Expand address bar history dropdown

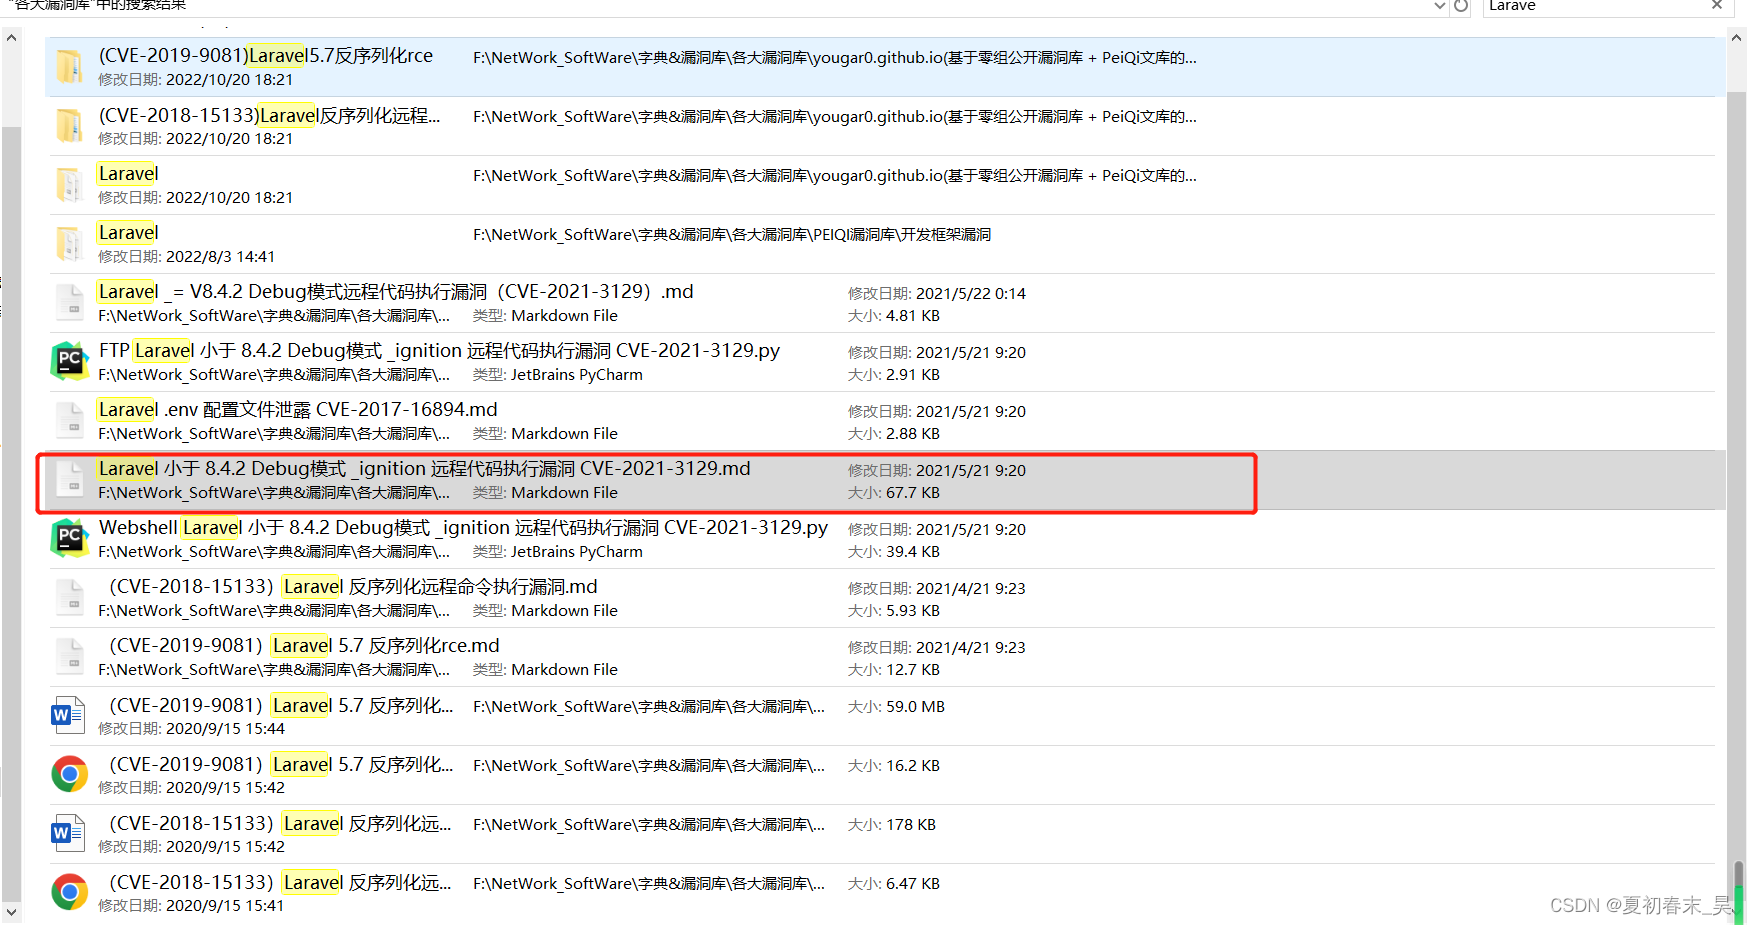click(1440, 6)
